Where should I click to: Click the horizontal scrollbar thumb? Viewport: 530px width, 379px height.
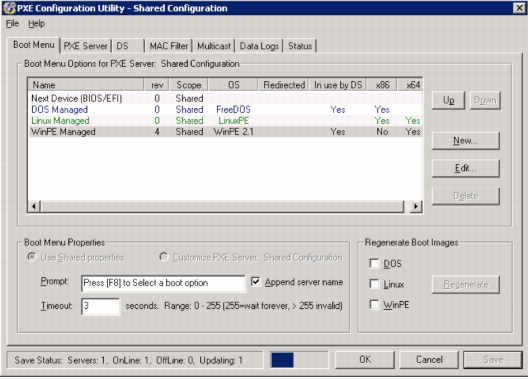pyautogui.click(x=222, y=206)
